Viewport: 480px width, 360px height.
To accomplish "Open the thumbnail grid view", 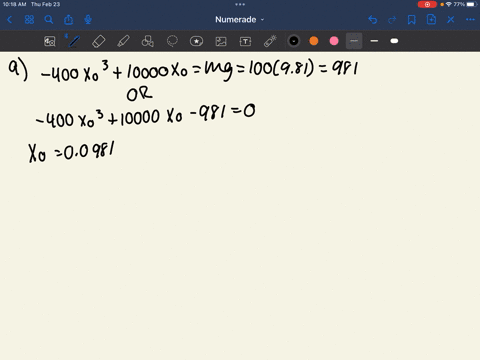I will point(29,20).
